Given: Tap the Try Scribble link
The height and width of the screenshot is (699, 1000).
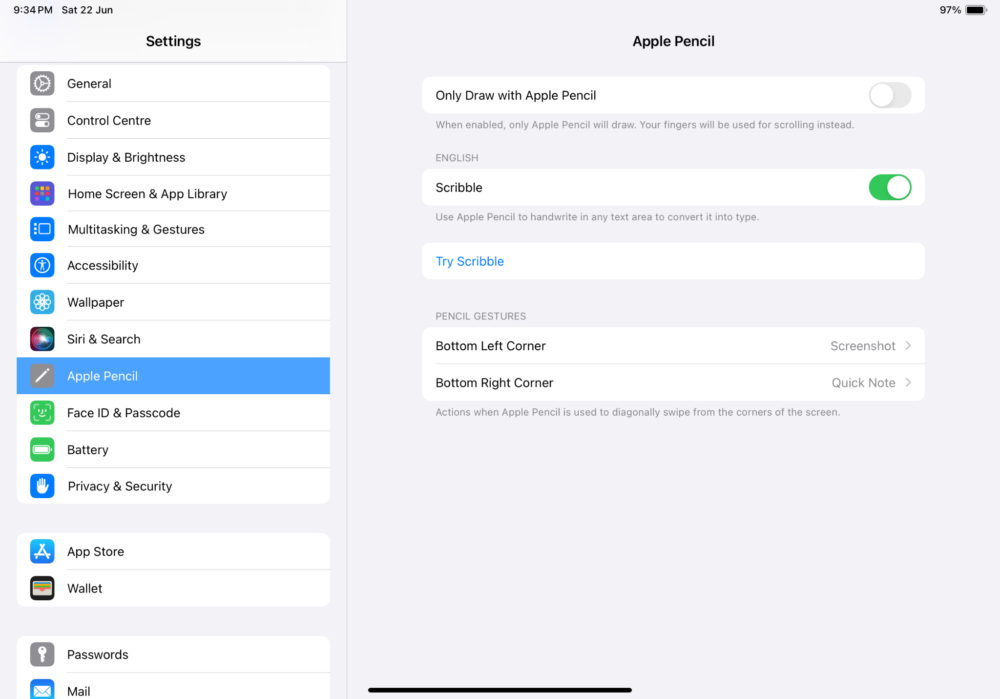Looking at the screenshot, I should pyautogui.click(x=469, y=260).
